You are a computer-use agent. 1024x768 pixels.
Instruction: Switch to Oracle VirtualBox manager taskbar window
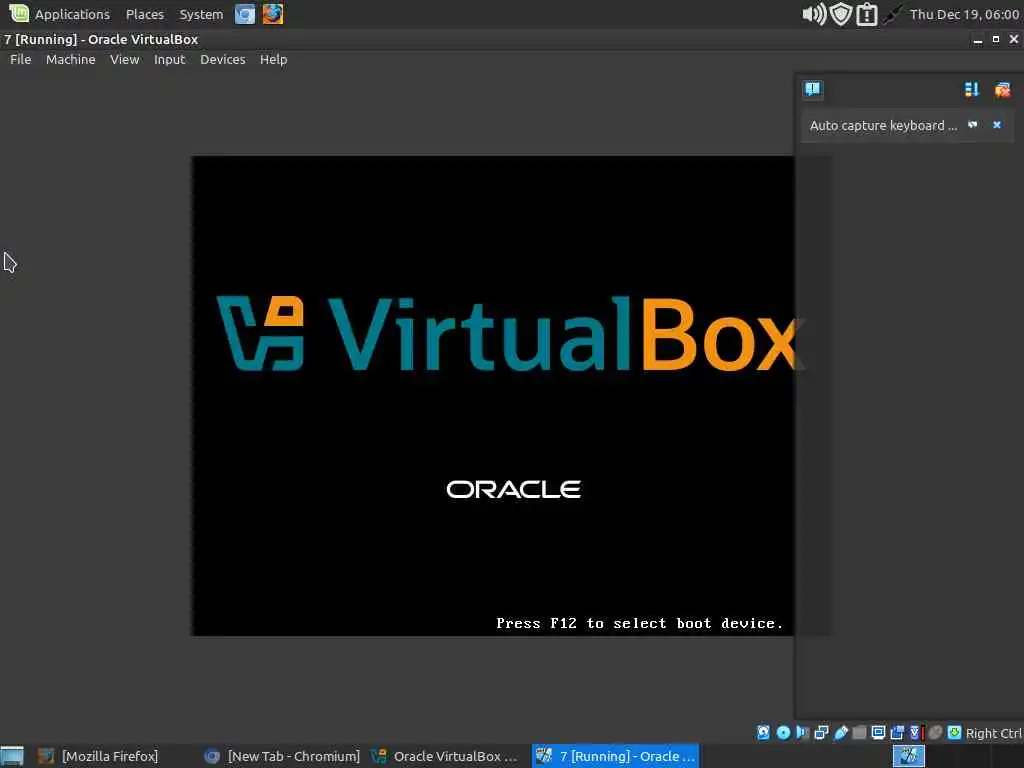[445, 756]
